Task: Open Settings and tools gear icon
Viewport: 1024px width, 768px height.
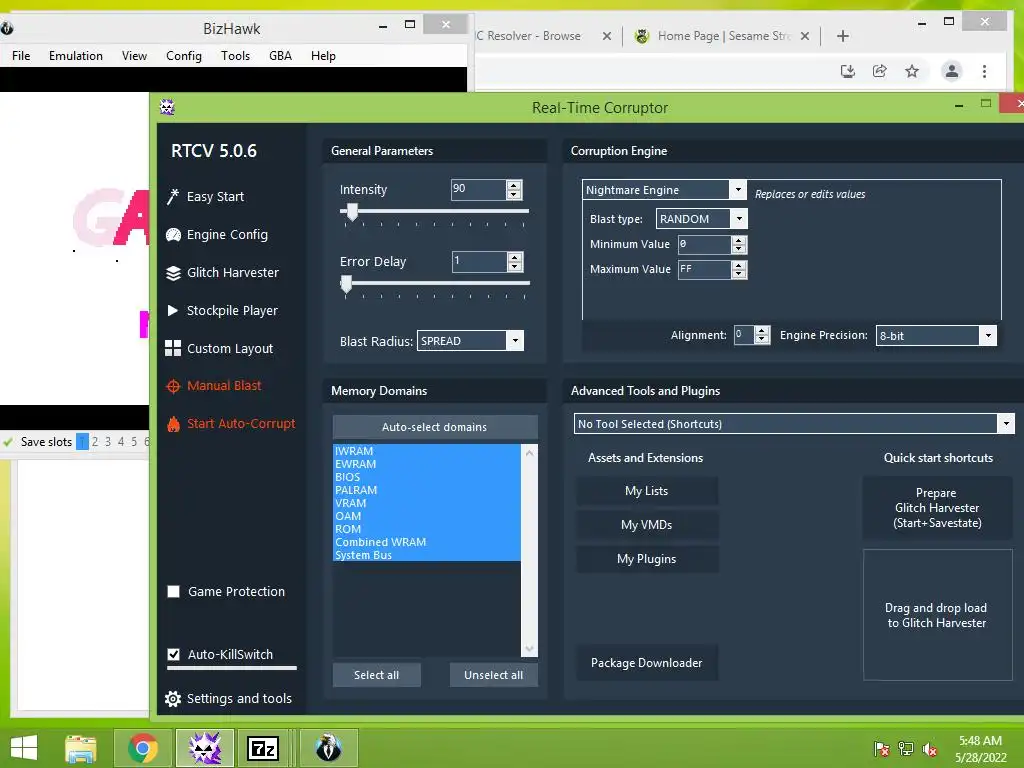Action: [x=173, y=699]
